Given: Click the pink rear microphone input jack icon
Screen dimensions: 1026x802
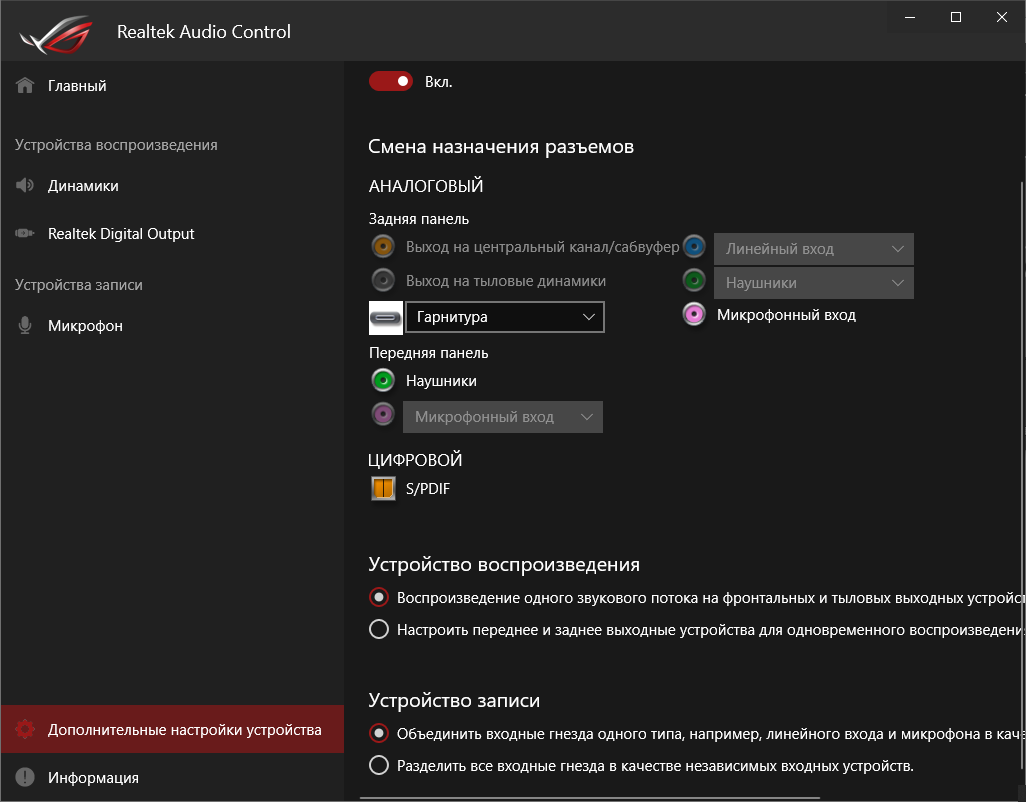Looking at the screenshot, I should pos(694,314).
